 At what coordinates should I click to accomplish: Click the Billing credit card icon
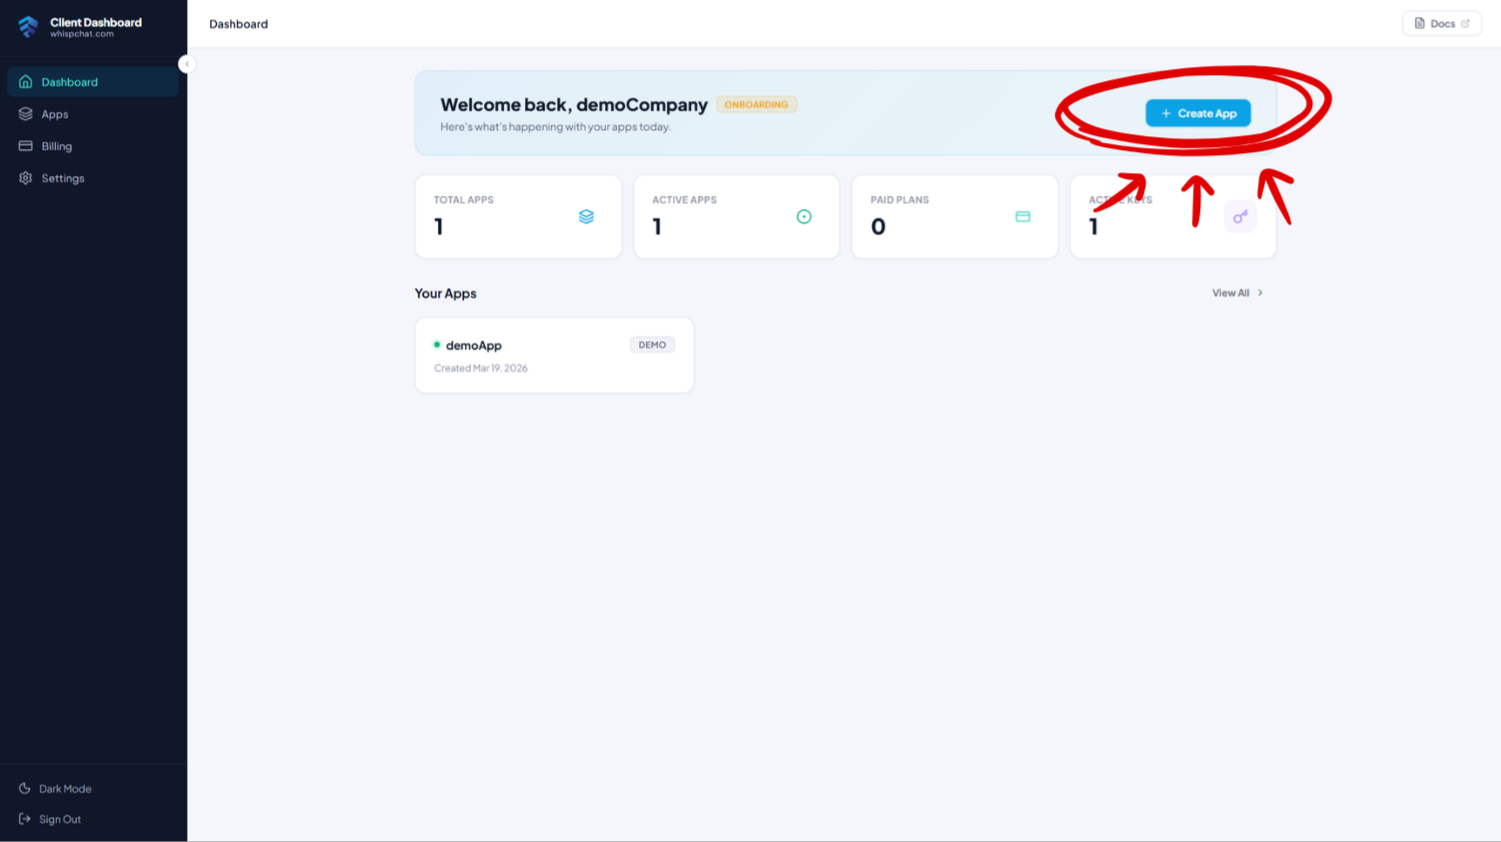(25, 146)
